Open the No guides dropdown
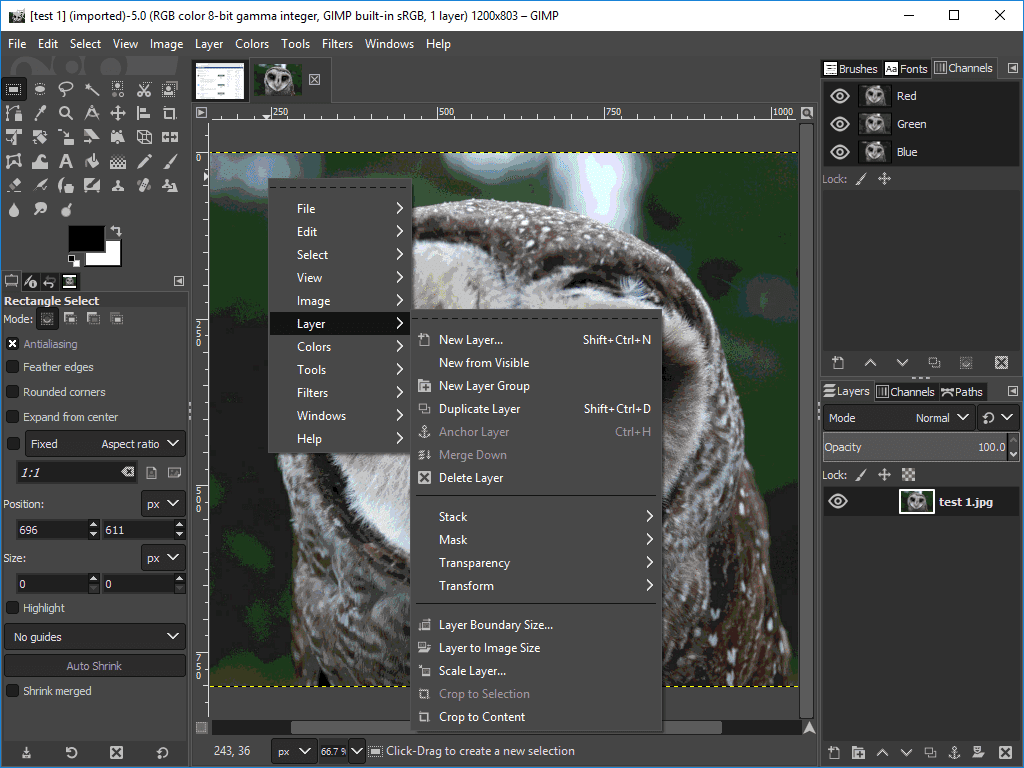The width and height of the screenshot is (1024, 768). pyautogui.click(x=94, y=636)
